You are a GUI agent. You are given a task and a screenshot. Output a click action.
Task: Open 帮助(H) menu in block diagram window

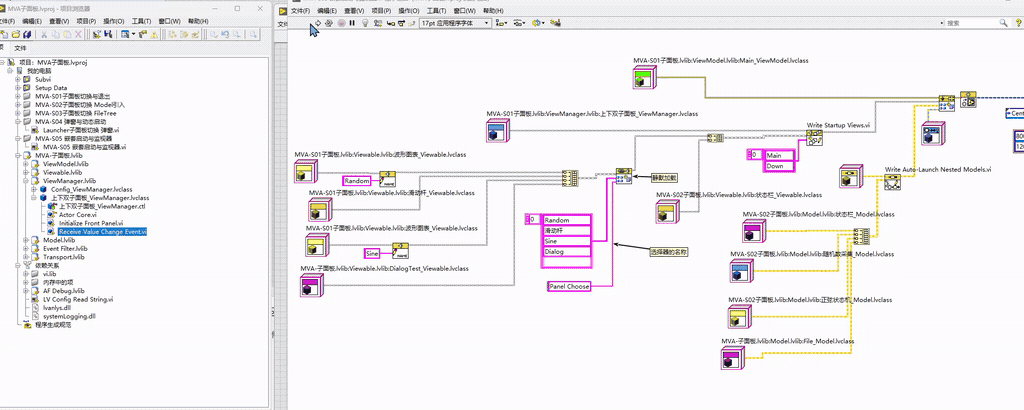coord(493,11)
